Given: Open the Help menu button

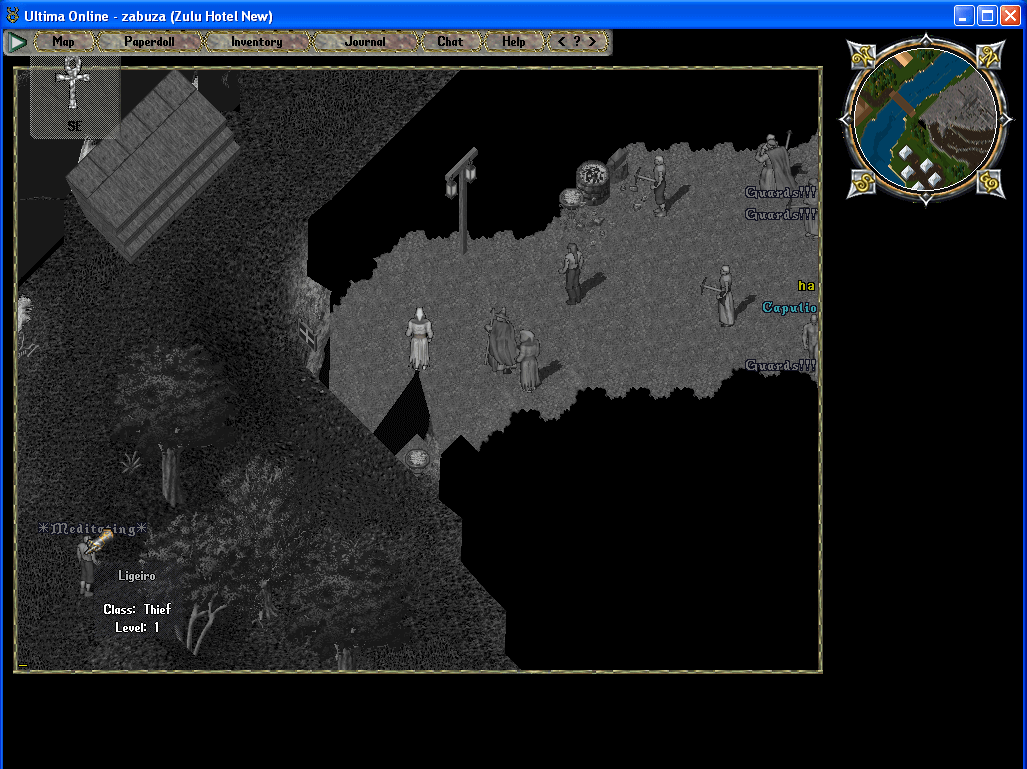Looking at the screenshot, I should tap(514, 42).
